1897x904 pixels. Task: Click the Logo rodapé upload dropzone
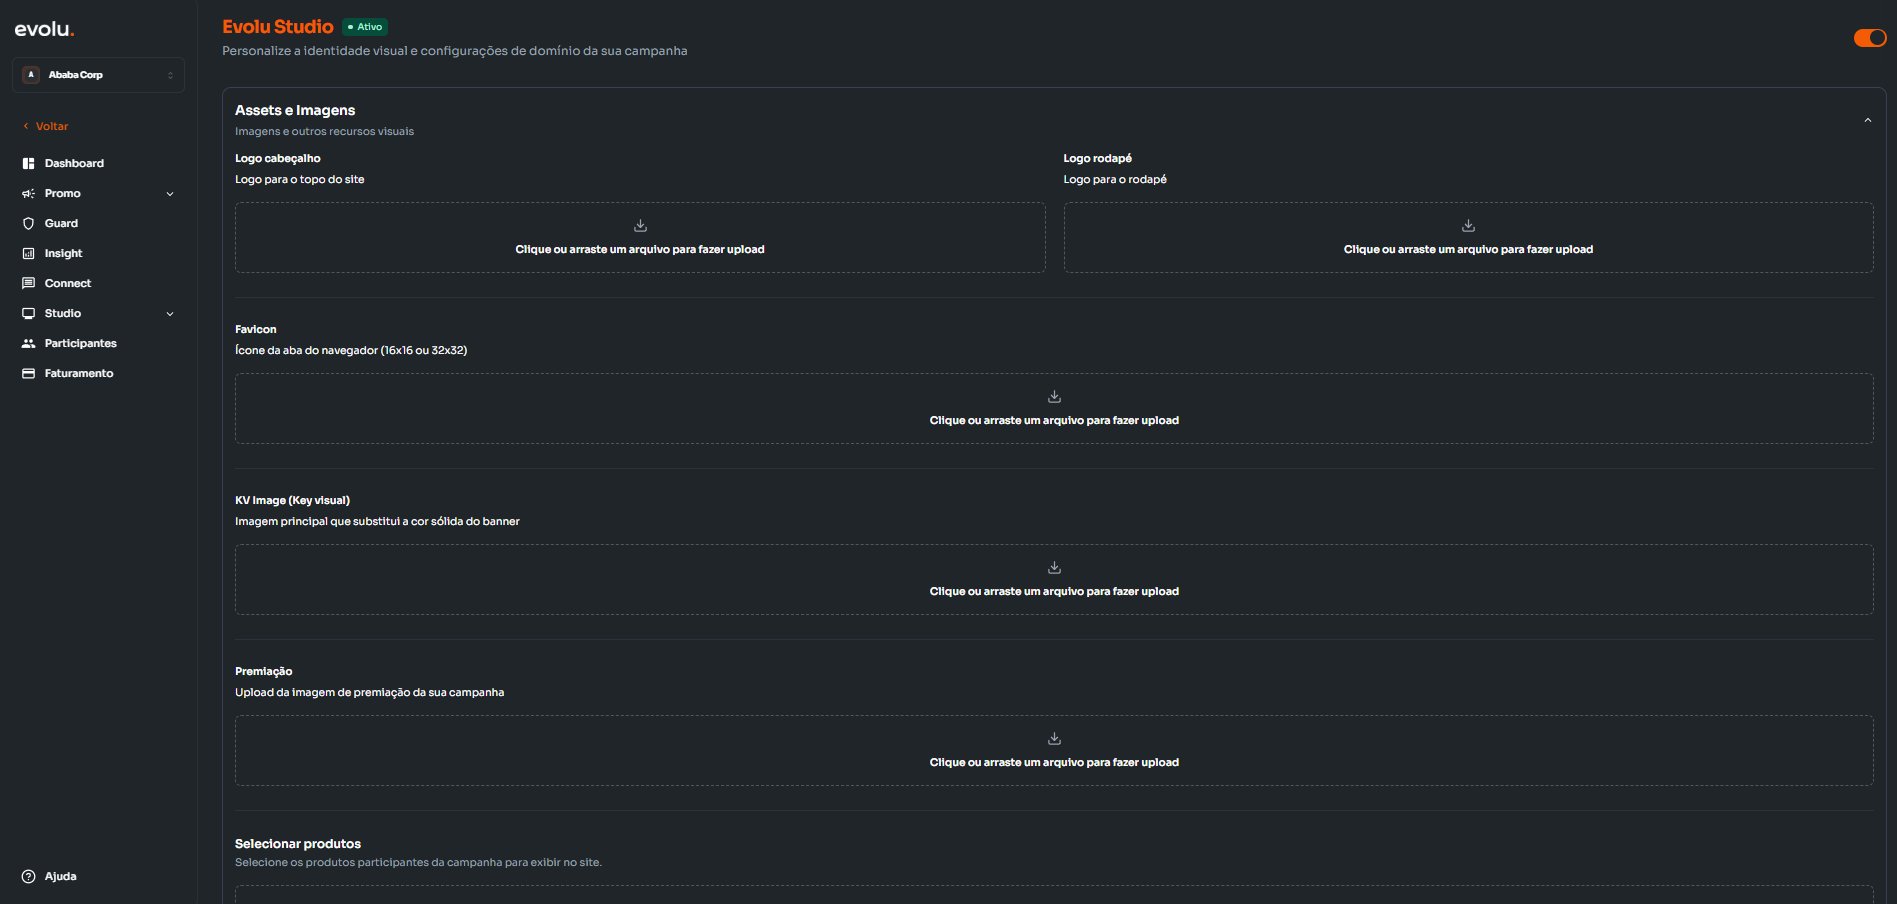1468,238
